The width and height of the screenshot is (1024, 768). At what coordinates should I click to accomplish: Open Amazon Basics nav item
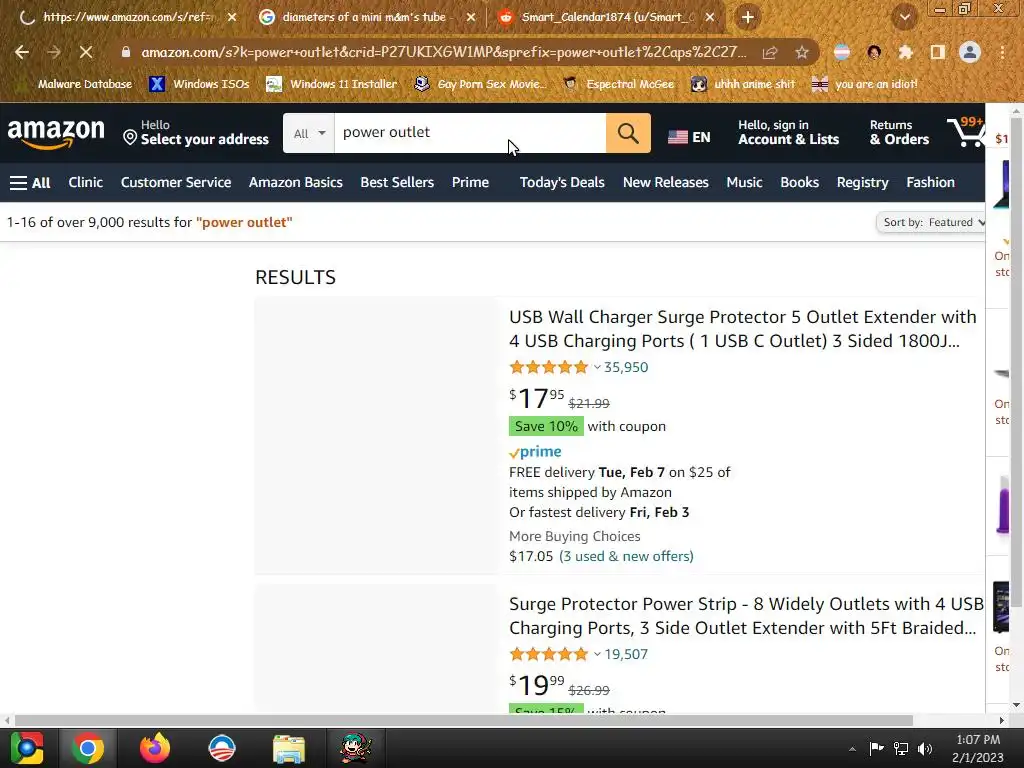click(x=295, y=183)
